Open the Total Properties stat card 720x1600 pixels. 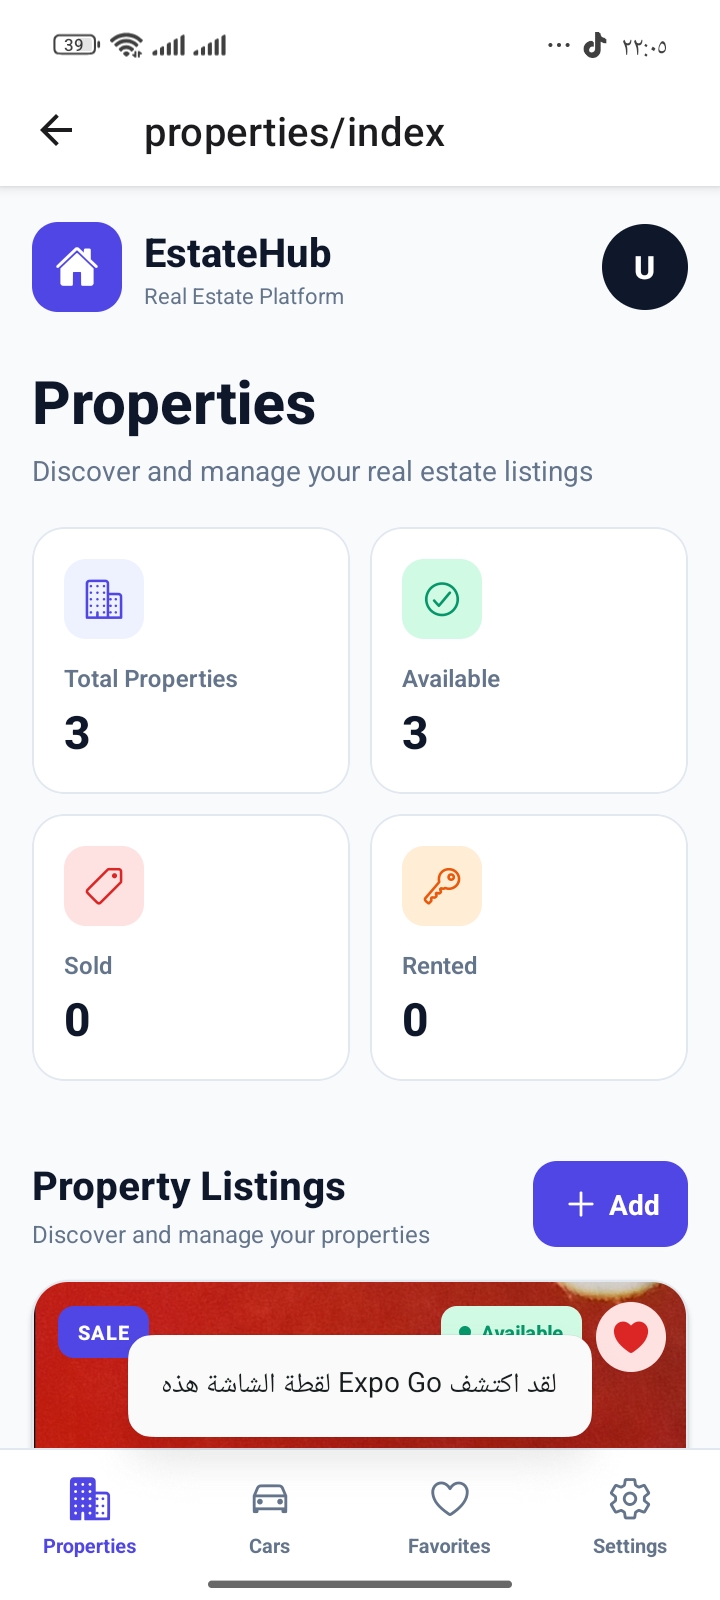pyautogui.click(x=191, y=660)
